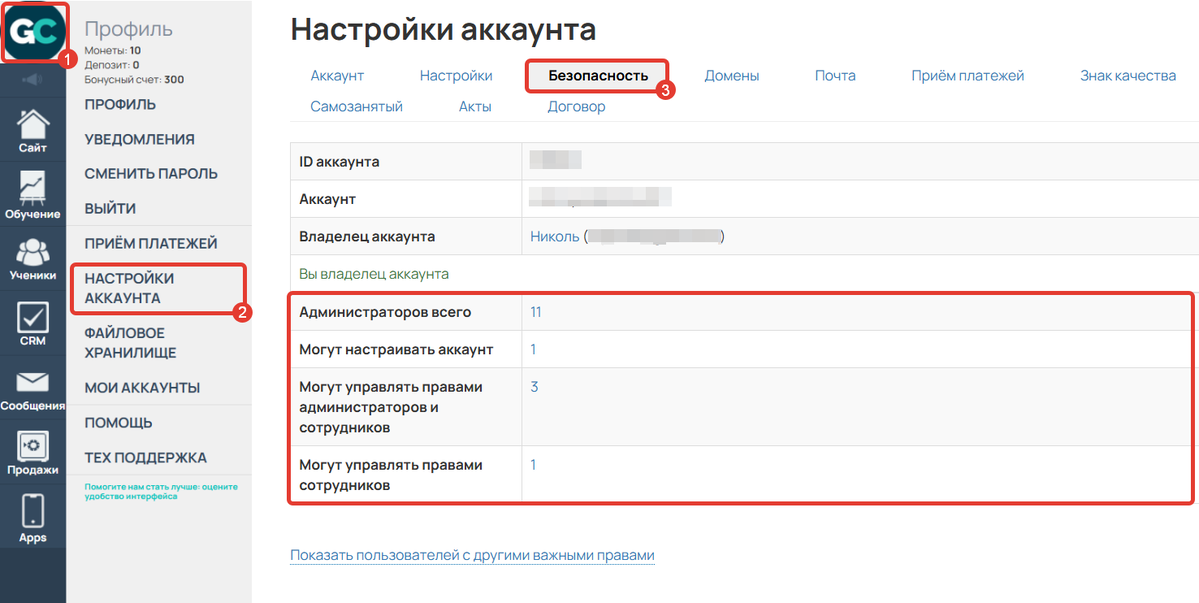
Task: Show users with other important rights
Action: 472,555
